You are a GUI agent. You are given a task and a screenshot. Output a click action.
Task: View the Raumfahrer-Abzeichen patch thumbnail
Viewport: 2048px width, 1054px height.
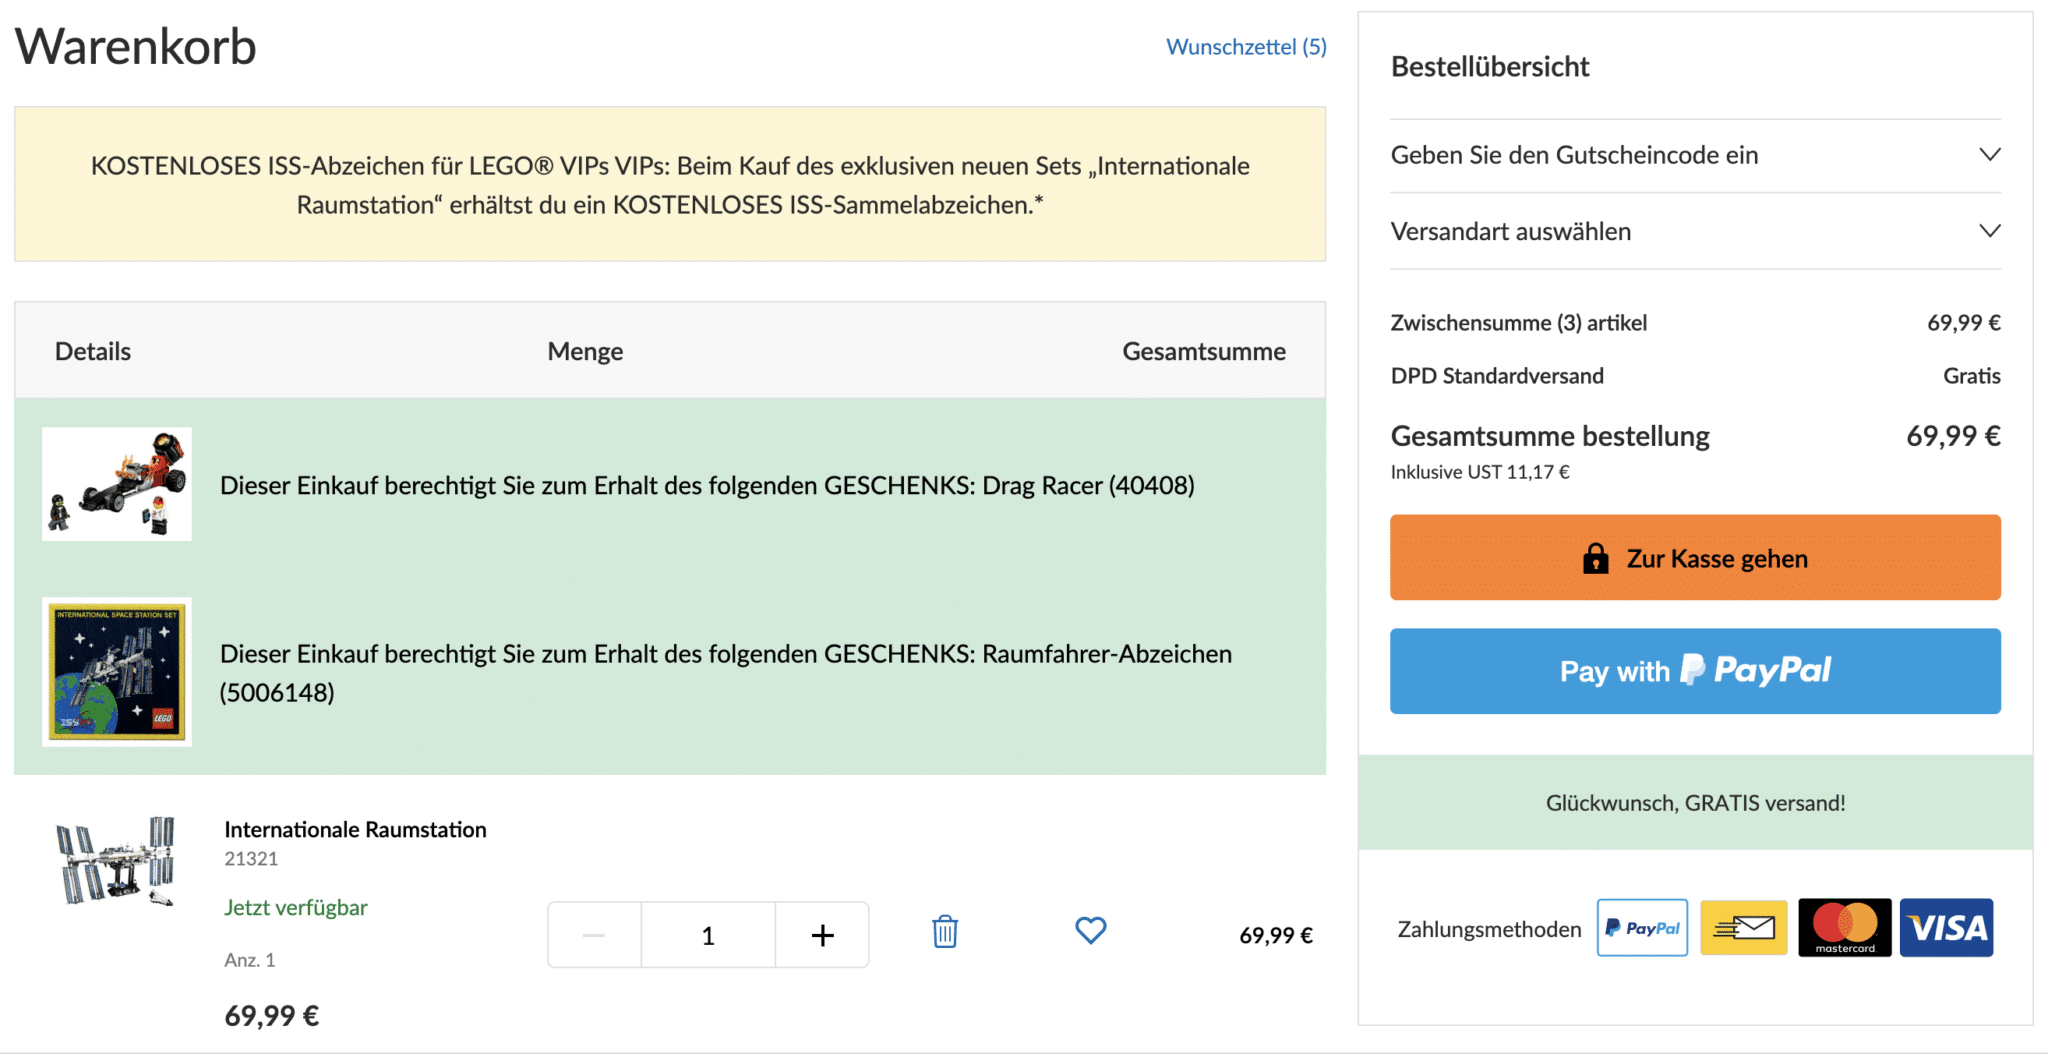tap(117, 672)
